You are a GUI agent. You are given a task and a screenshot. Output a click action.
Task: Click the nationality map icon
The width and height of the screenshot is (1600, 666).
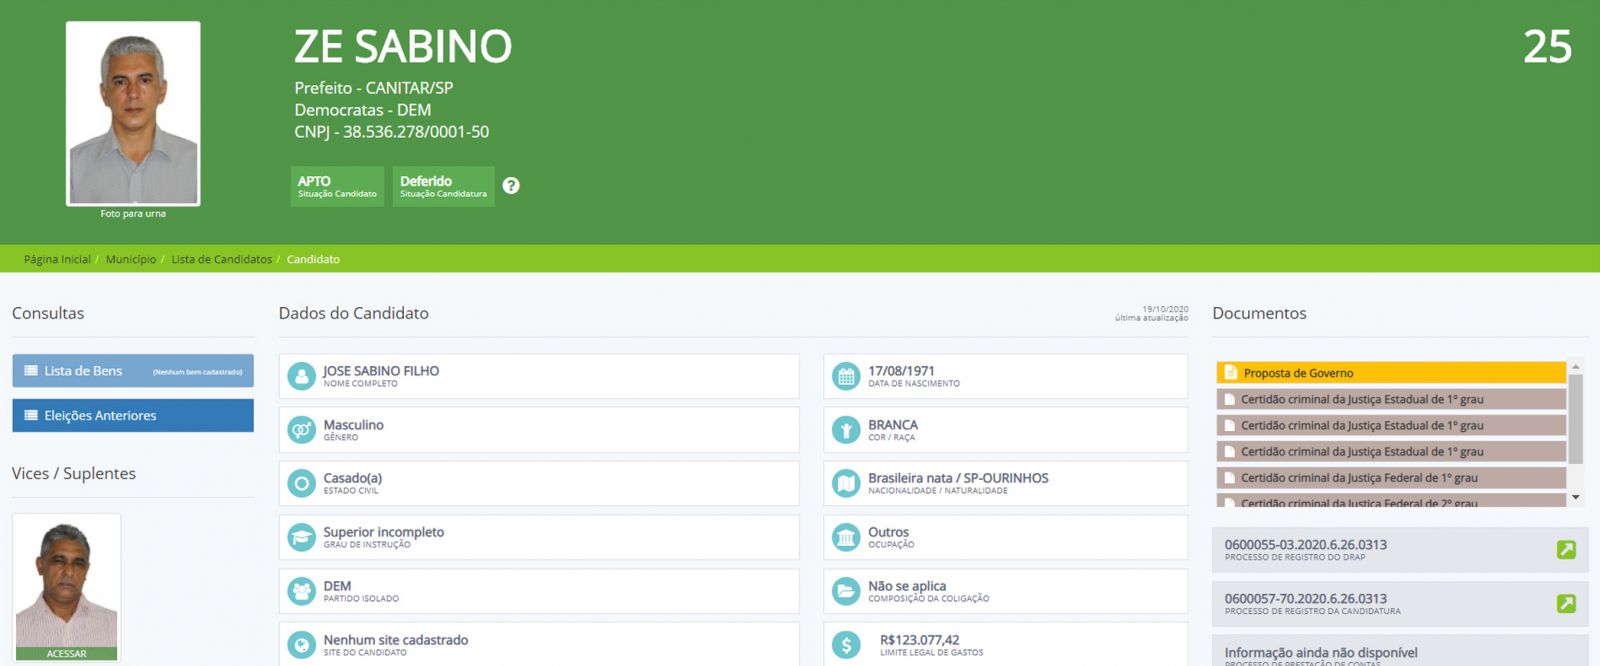(846, 484)
